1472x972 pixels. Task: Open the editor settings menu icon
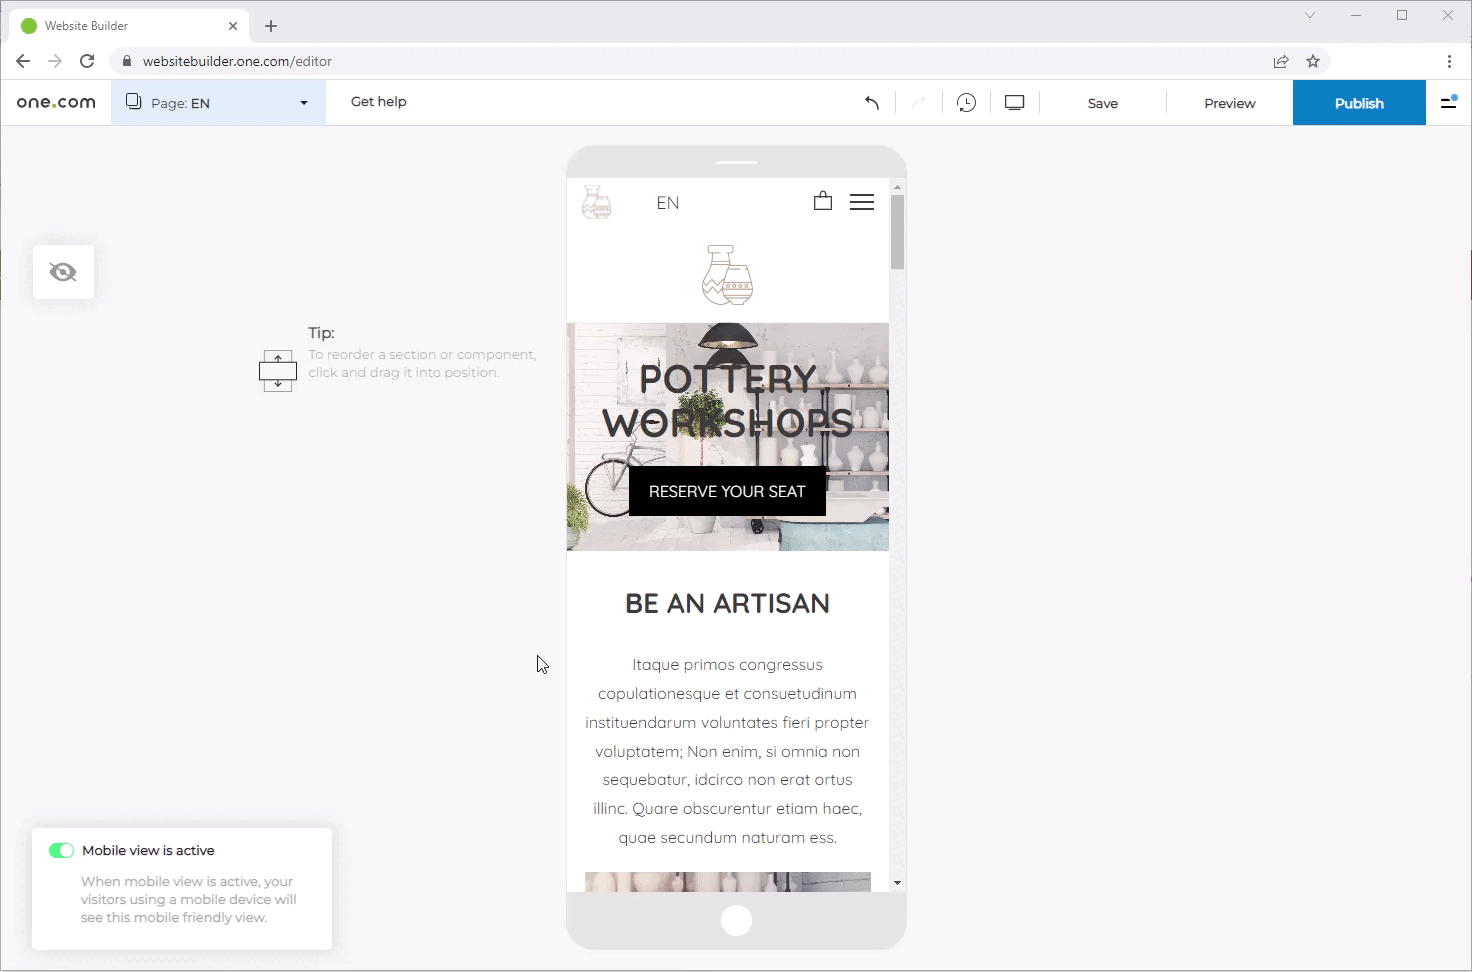pyautogui.click(x=1448, y=103)
